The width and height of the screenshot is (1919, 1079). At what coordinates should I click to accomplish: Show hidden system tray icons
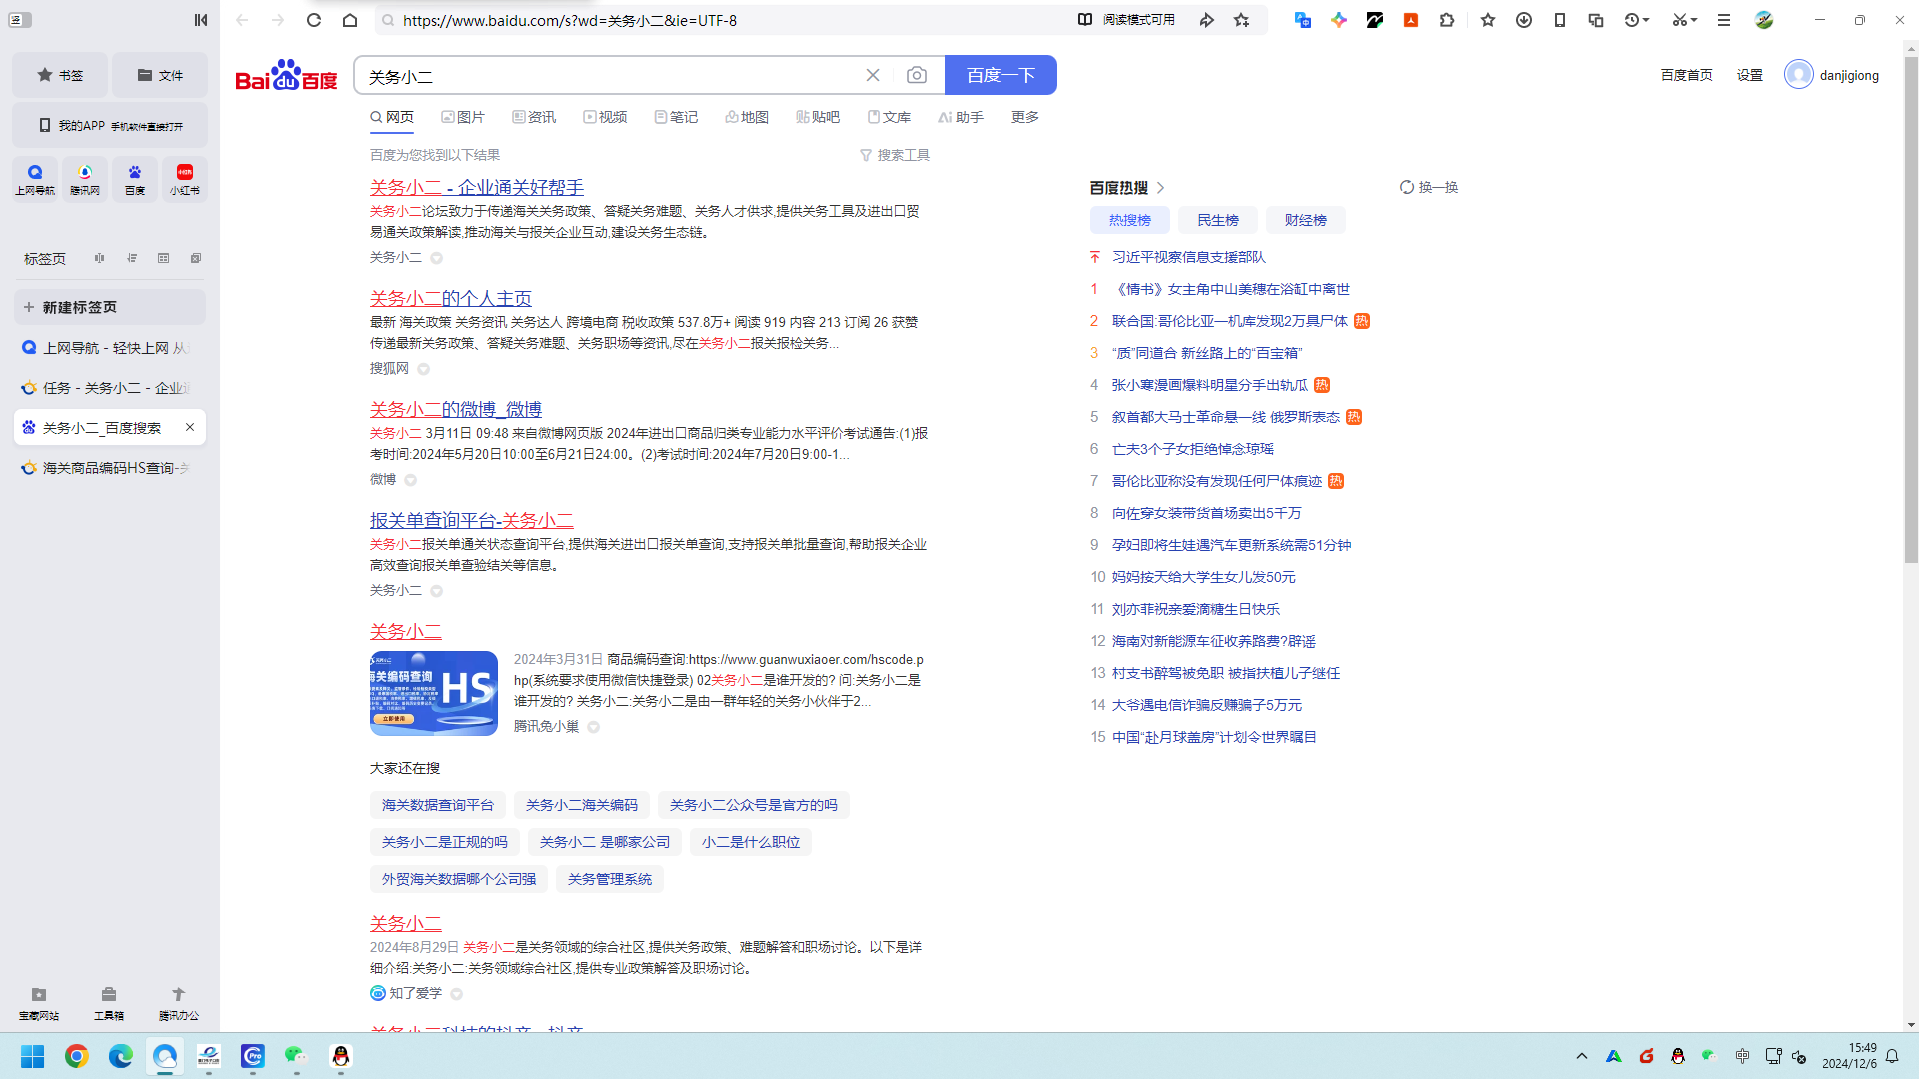[x=1582, y=1056]
